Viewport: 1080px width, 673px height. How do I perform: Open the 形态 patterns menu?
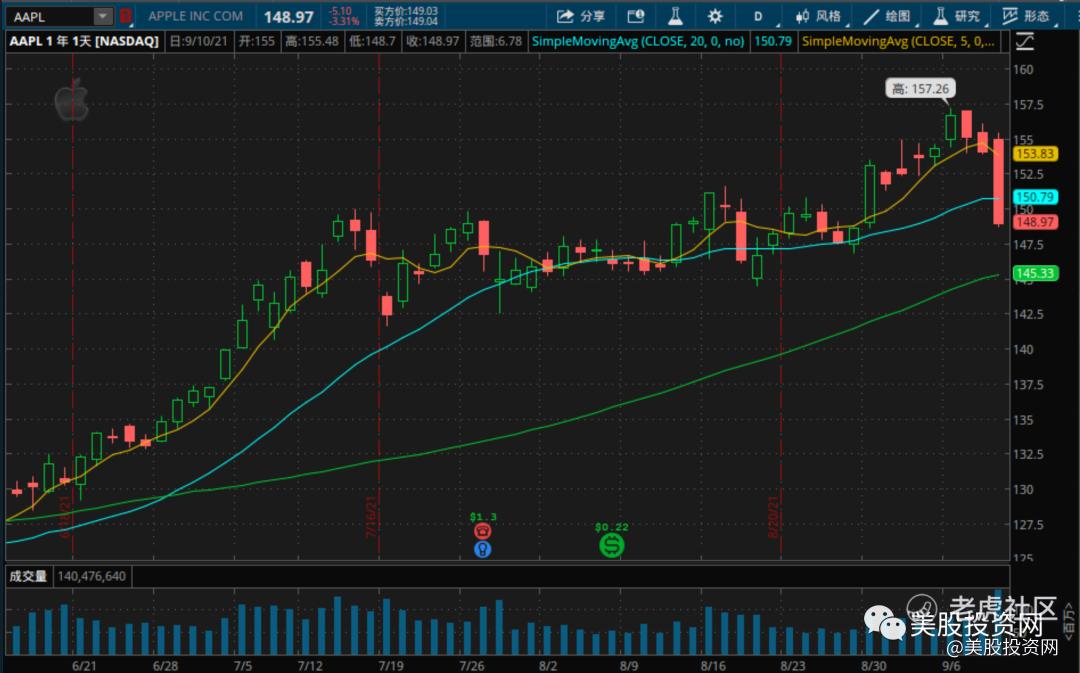[x=1026, y=16]
